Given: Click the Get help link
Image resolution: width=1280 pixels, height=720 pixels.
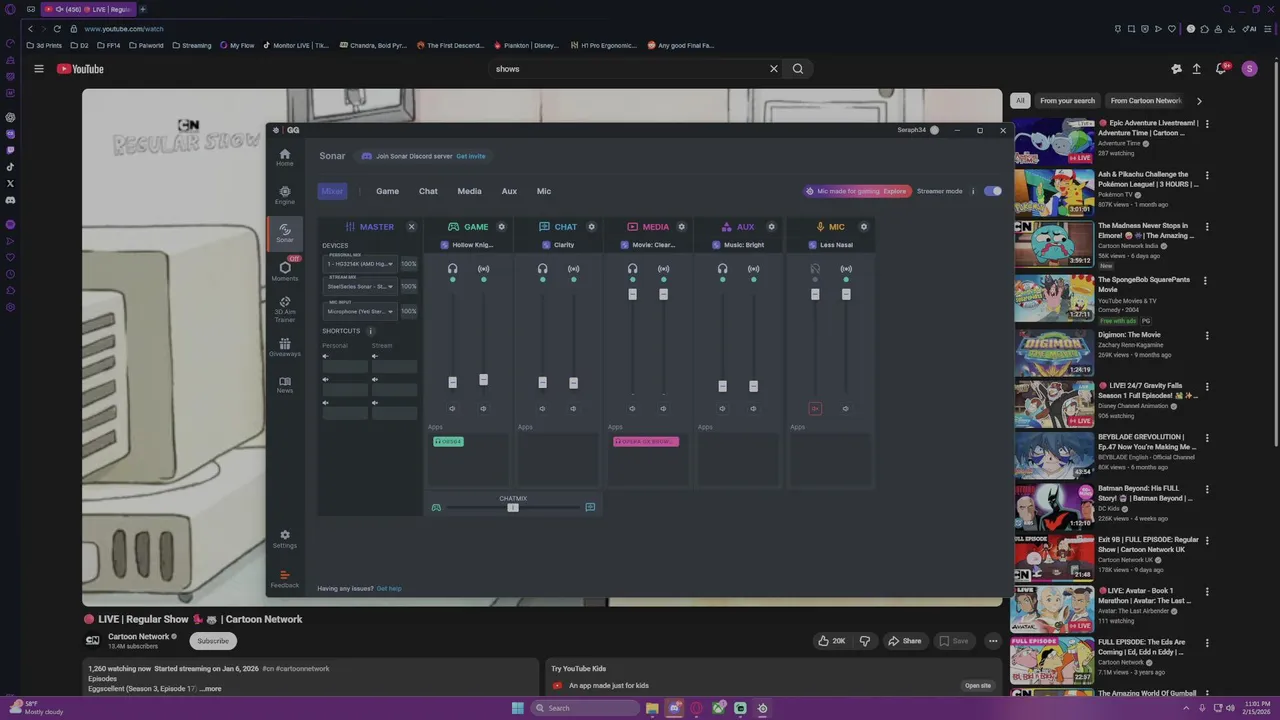Looking at the screenshot, I should coord(389,588).
